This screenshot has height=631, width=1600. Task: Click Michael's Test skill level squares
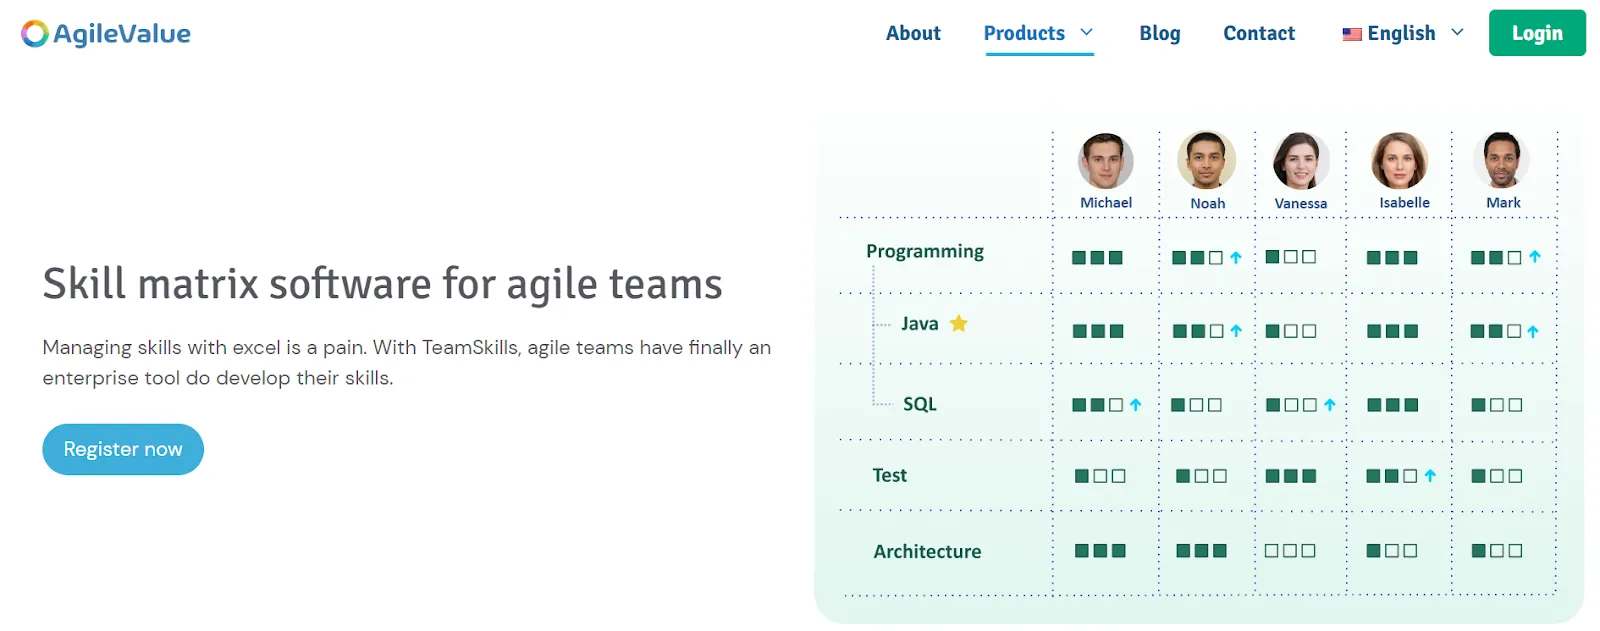point(1100,476)
